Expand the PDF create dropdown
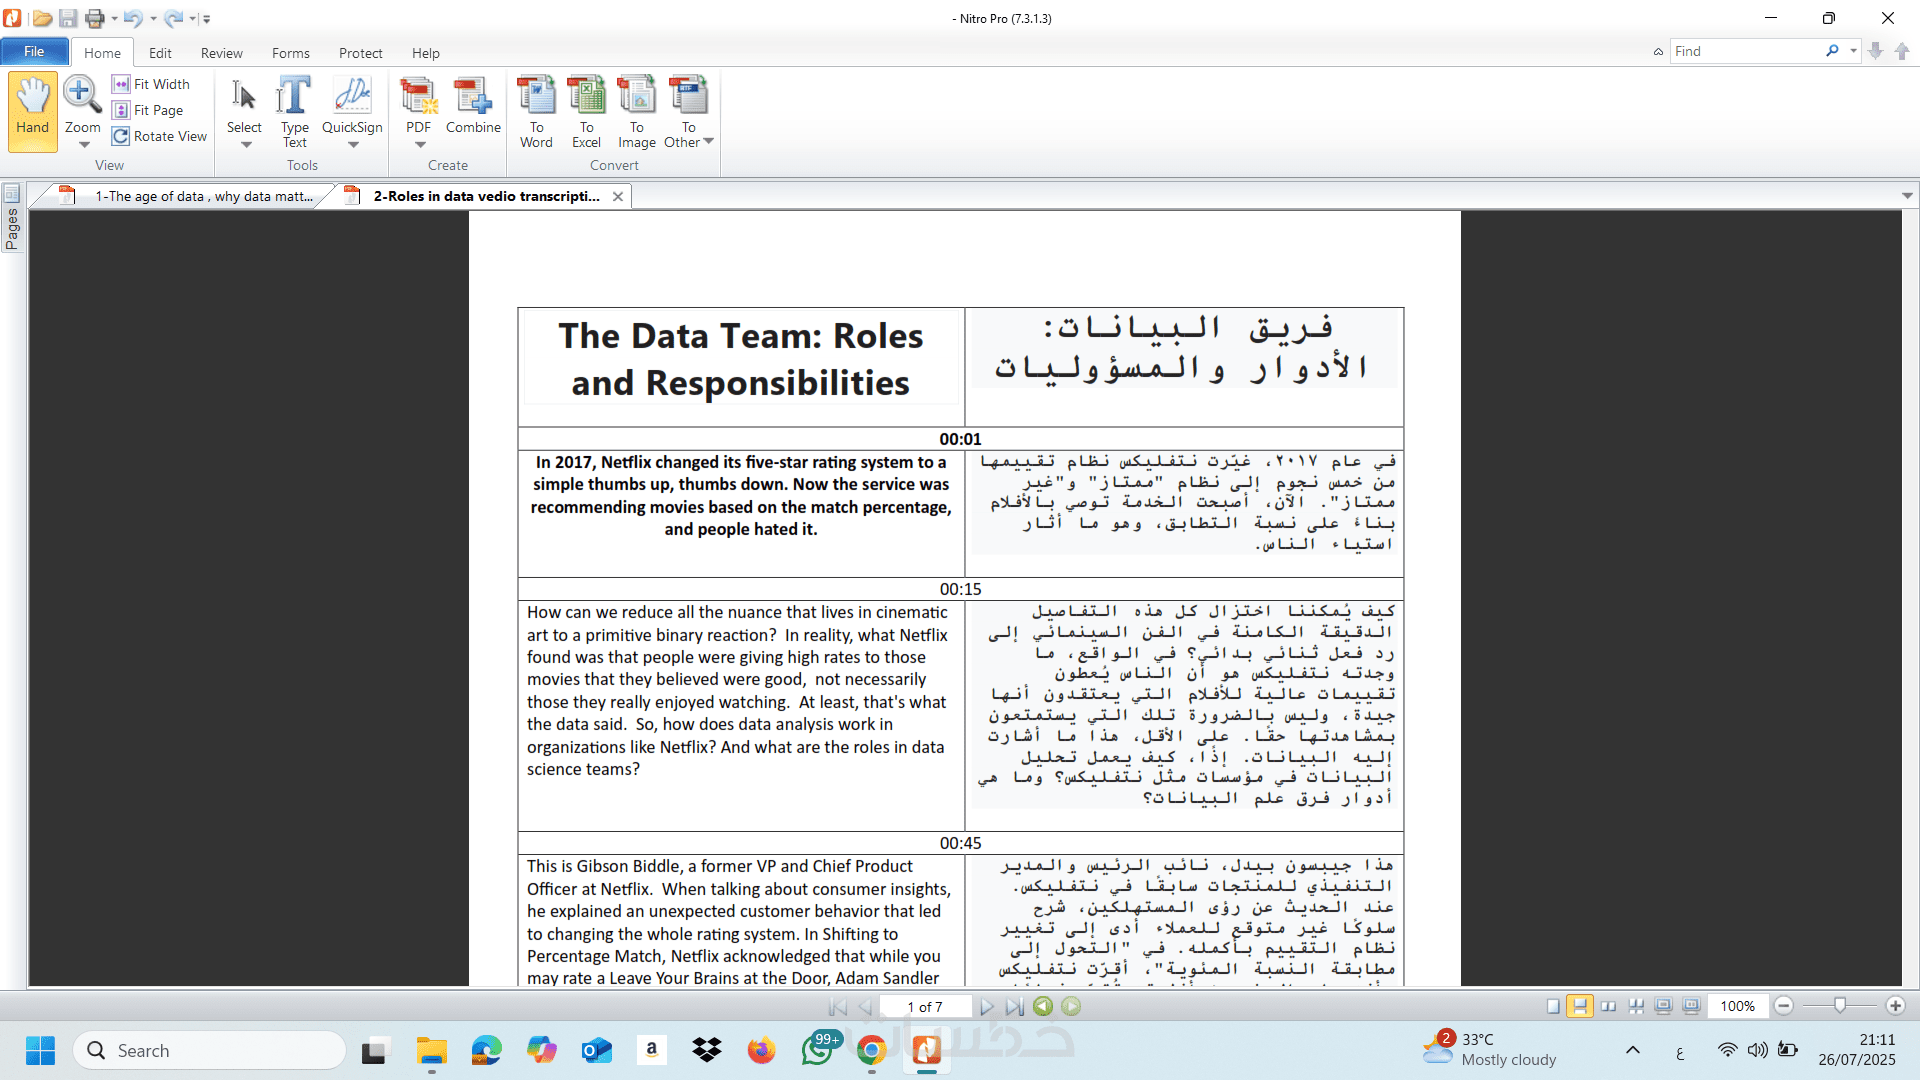The height and width of the screenshot is (1080, 1920). coord(420,144)
